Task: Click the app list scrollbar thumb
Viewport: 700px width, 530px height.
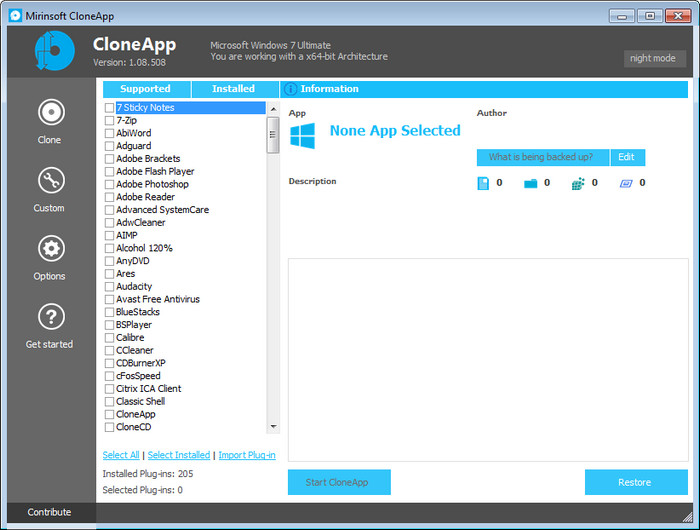Action: tap(273, 135)
